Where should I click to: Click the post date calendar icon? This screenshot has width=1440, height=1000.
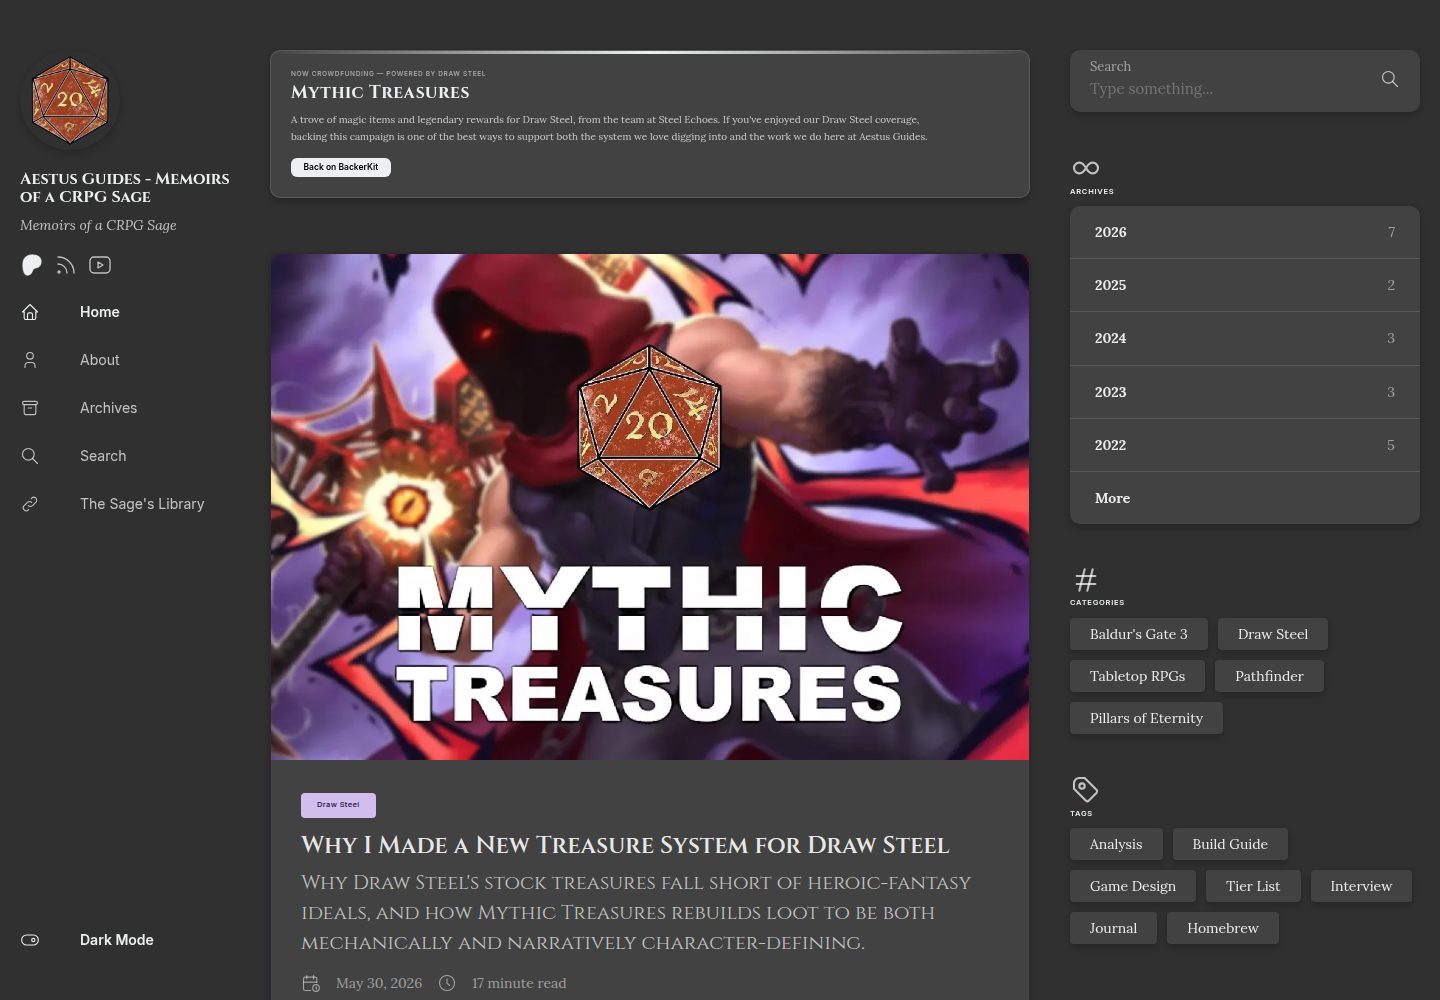point(311,983)
